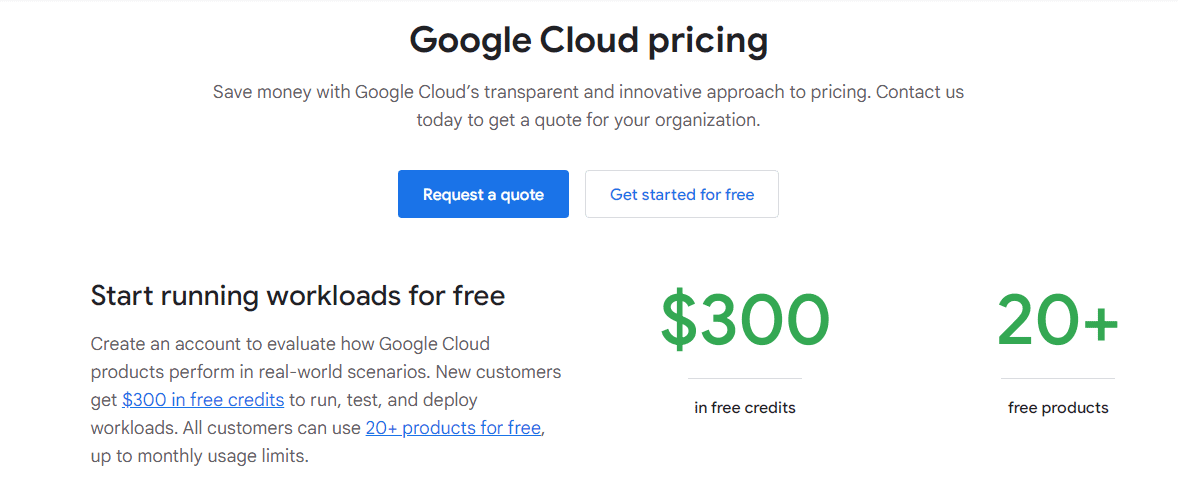Click 'Contact us' in the subtitle text
This screenshot has width=1178, height=503.
[x=920, y=92]
